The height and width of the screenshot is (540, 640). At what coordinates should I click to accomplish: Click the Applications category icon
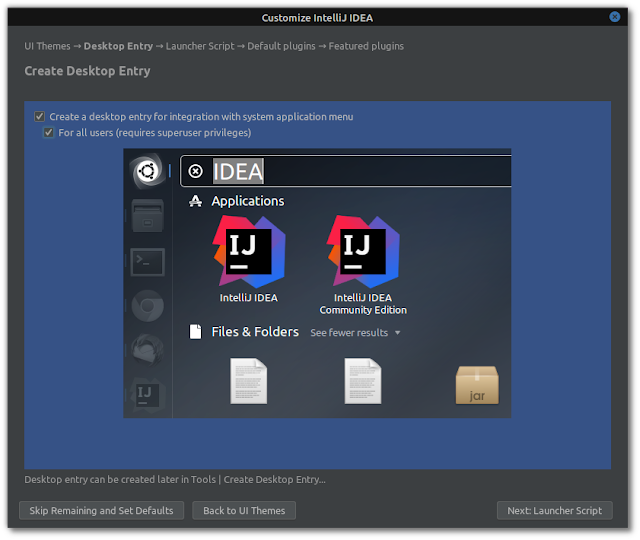pyautogui.click(x=196, y=201)
